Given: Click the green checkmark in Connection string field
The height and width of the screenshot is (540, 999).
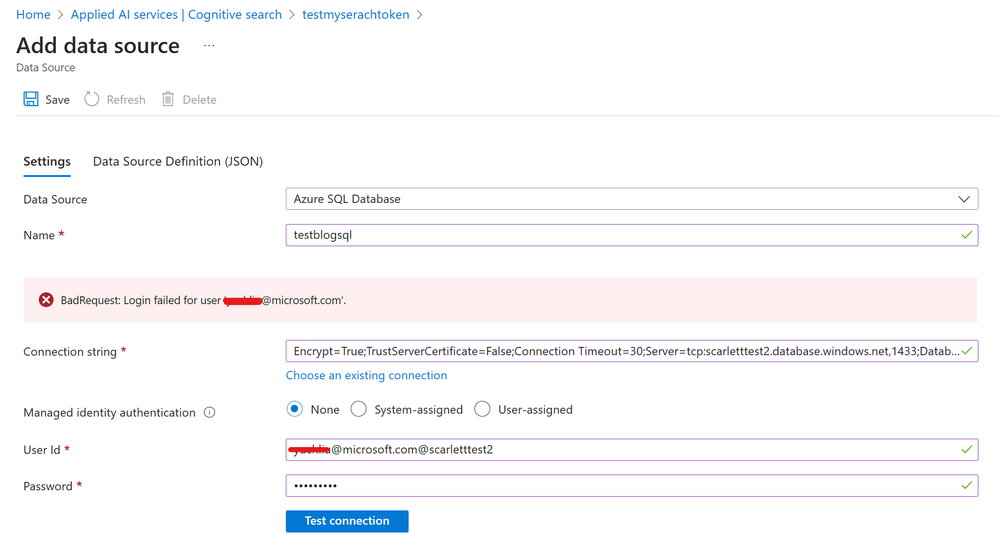Looking at the screenshot, I should [x=967, y=351].
